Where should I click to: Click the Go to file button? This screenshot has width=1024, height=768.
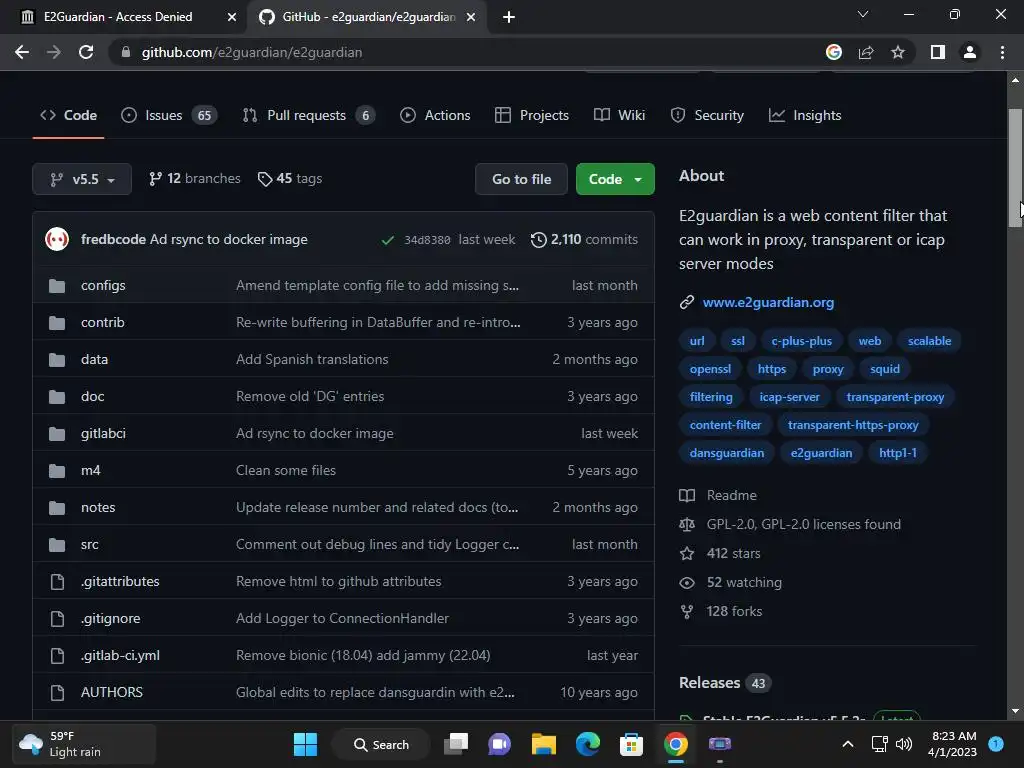coord(522,179)
